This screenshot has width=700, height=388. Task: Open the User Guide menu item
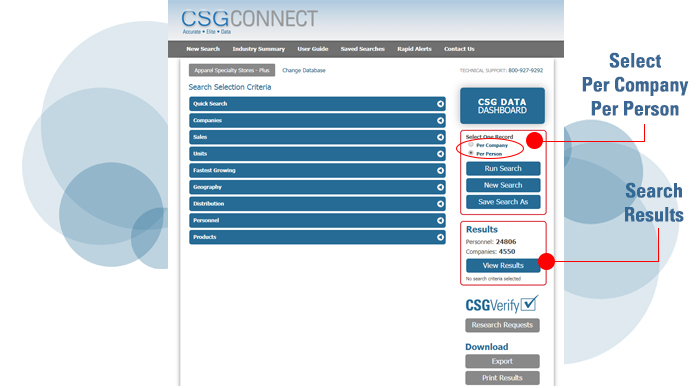click(313, 49)
